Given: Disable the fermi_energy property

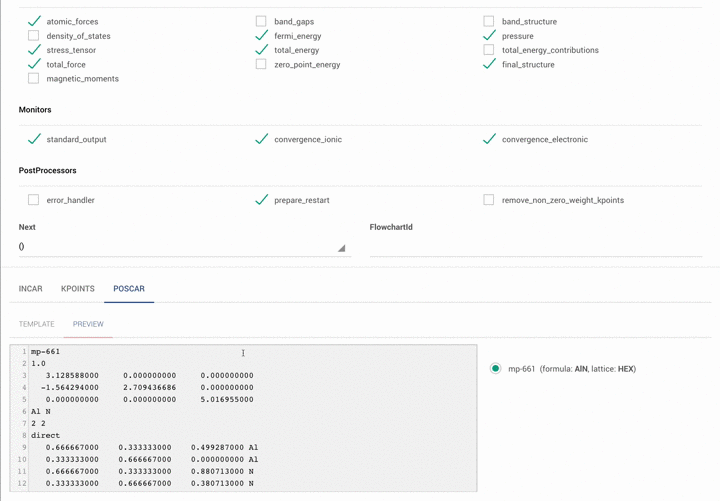Looking at the screenshot, I should (x=261, y=36).
